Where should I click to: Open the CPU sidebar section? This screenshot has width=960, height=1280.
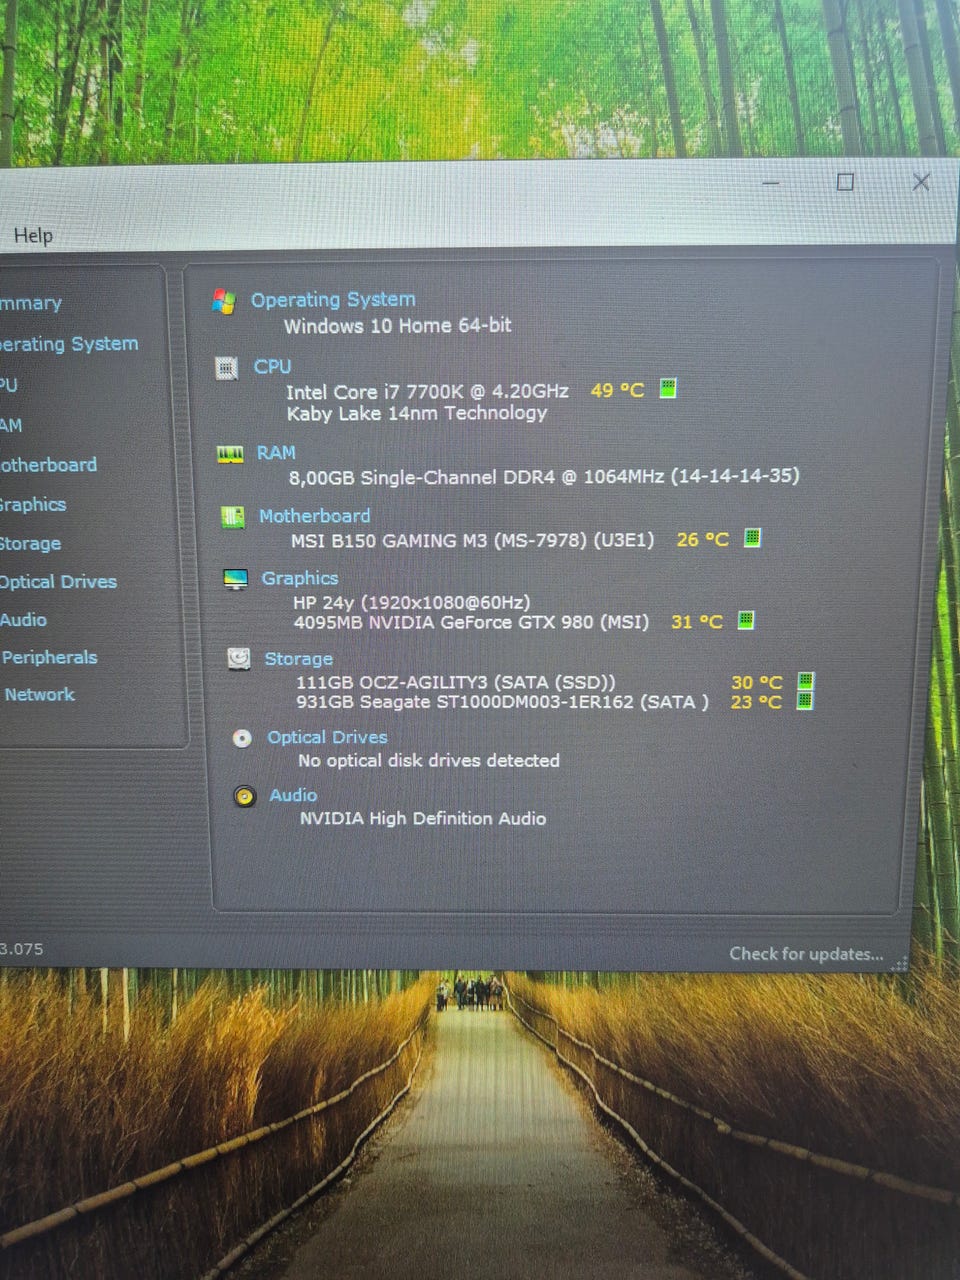pyautogui.click(x=9, y=385)
